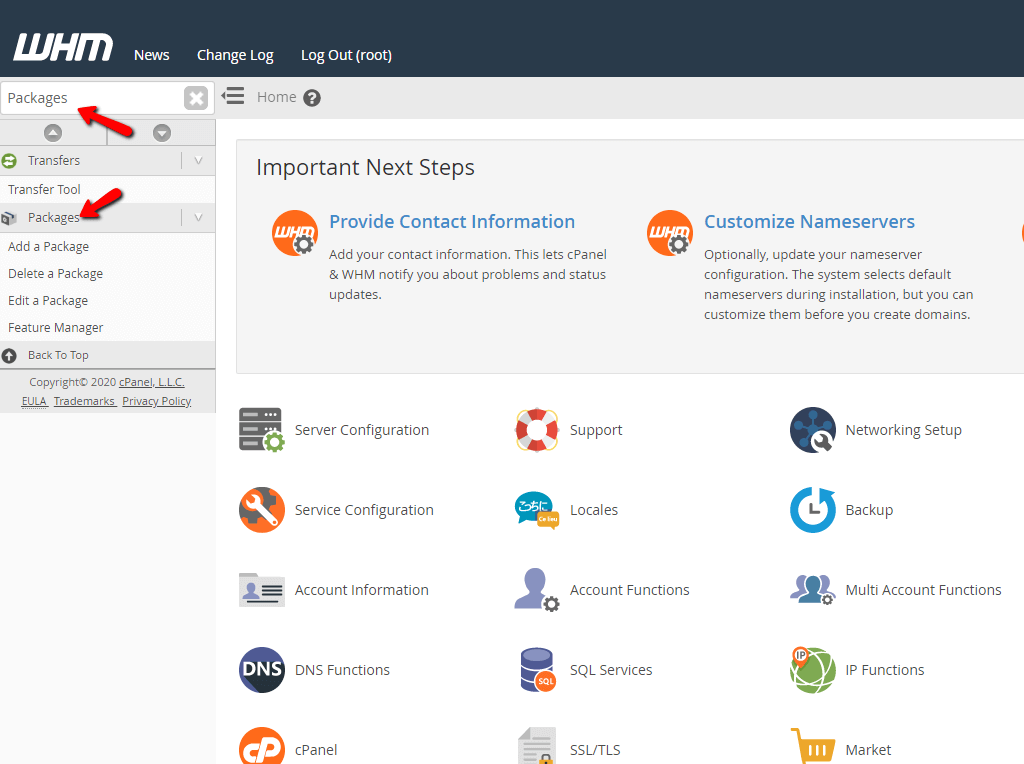Clear the Packages search field
The width and height of the screenshot is (1024, 764).
196,99
